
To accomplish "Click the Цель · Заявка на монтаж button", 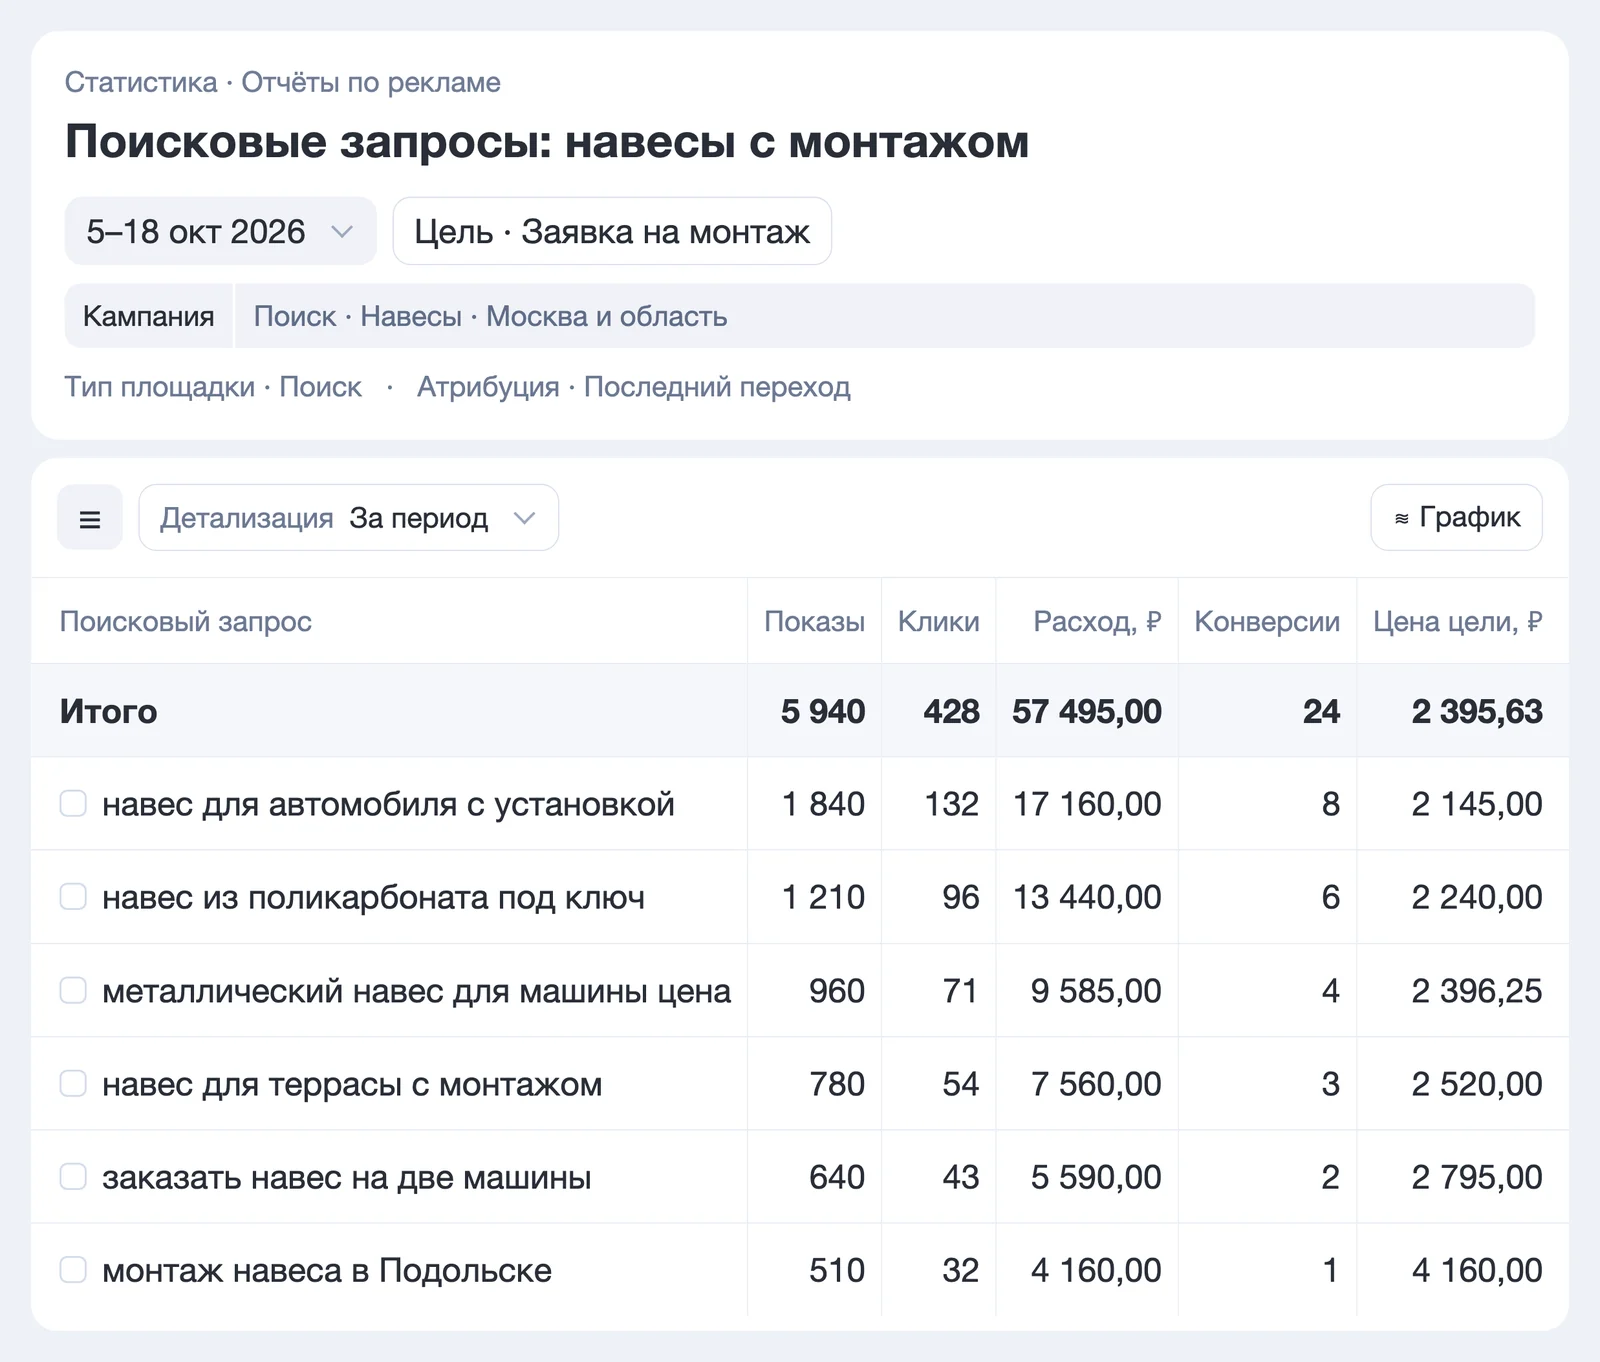I will (x=612, y=231).
